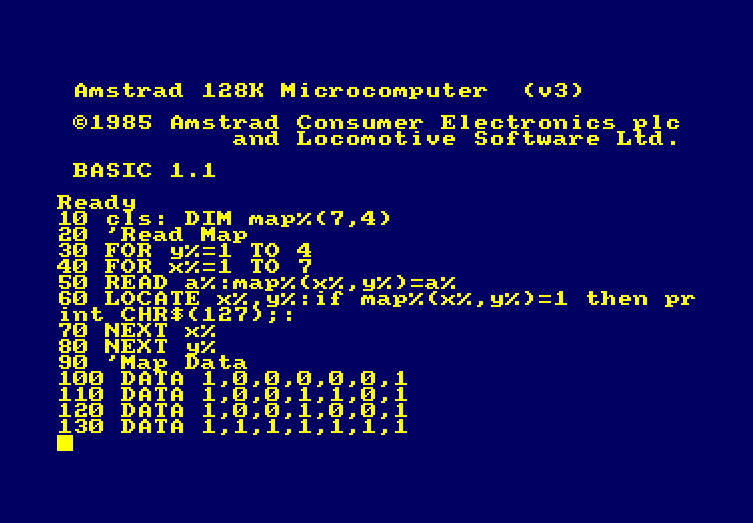Screen dimensions: 753x523
Task: Click line 100 DATA row
Action: [x=232, y=379]
